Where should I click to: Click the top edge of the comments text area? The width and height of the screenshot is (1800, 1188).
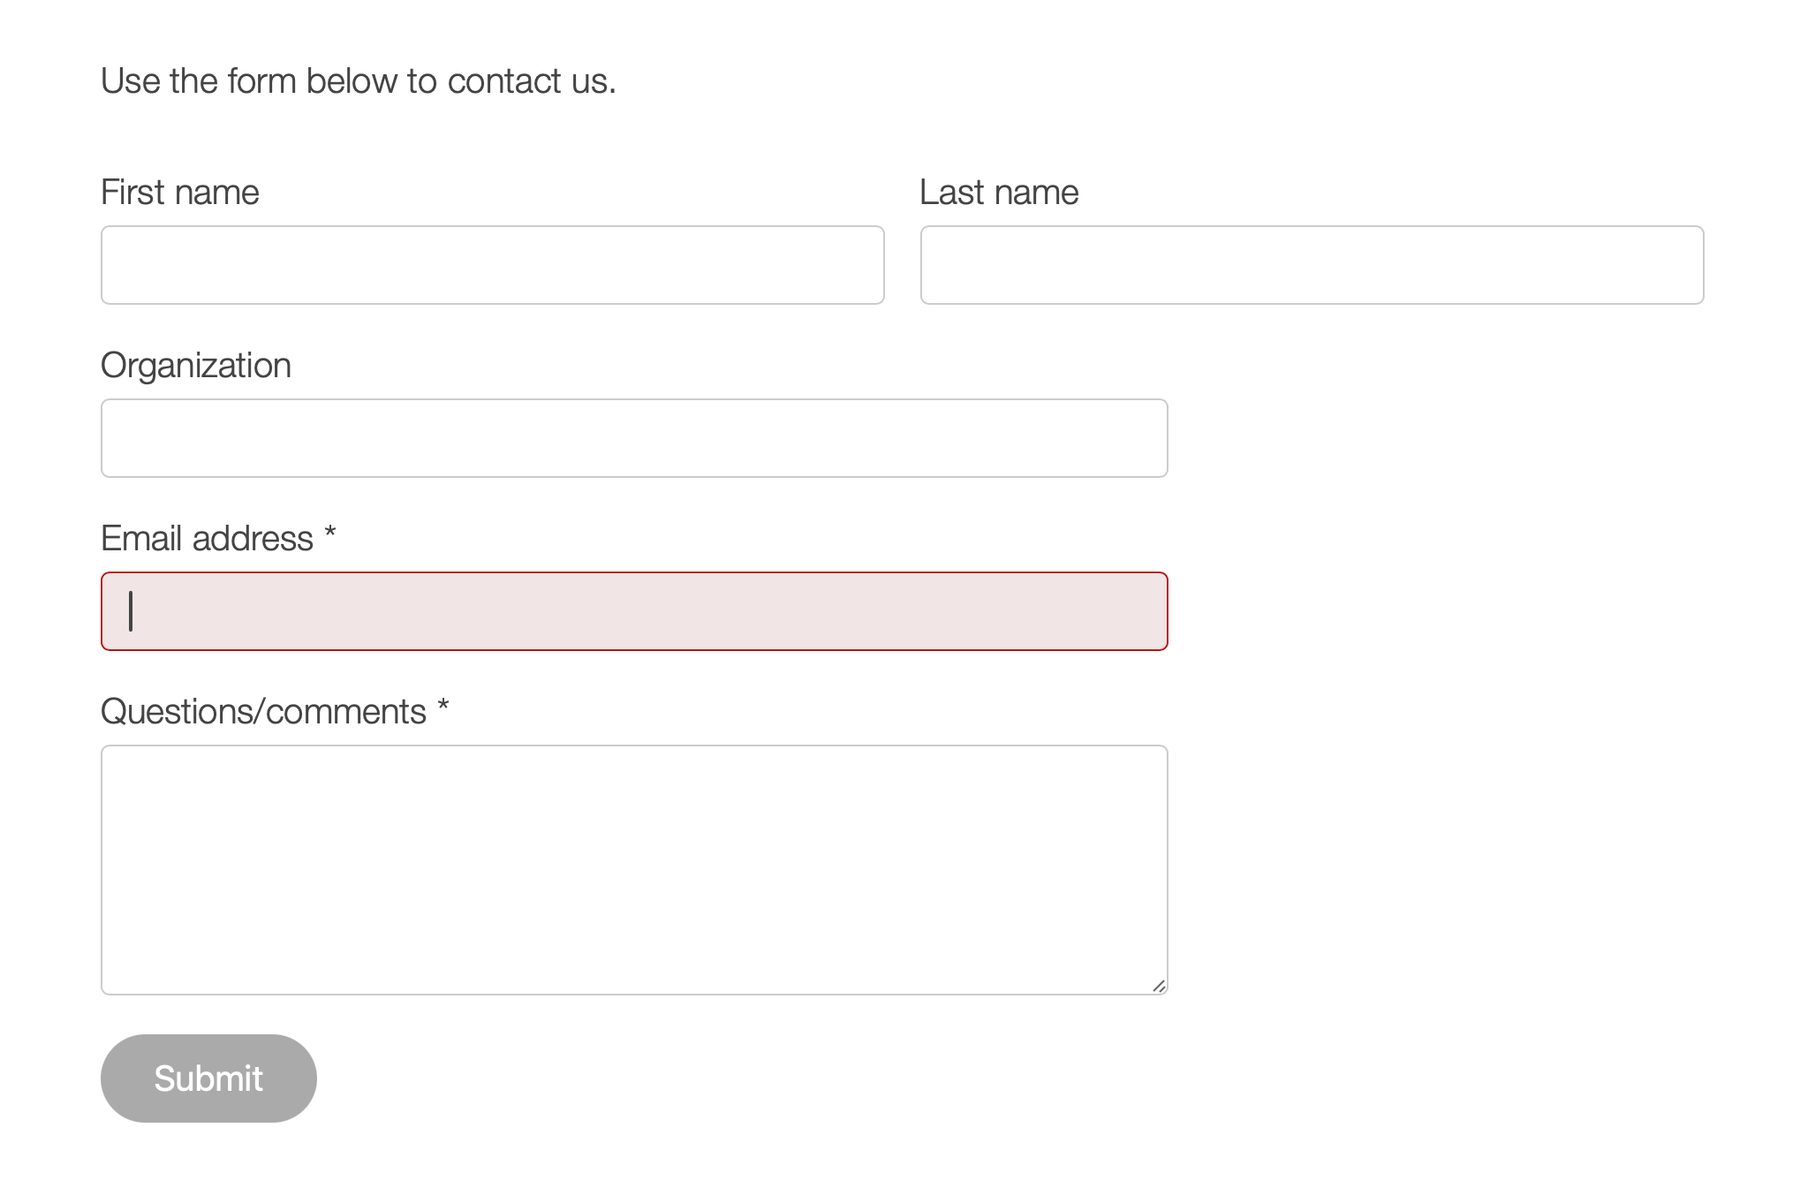pos(633,747)
